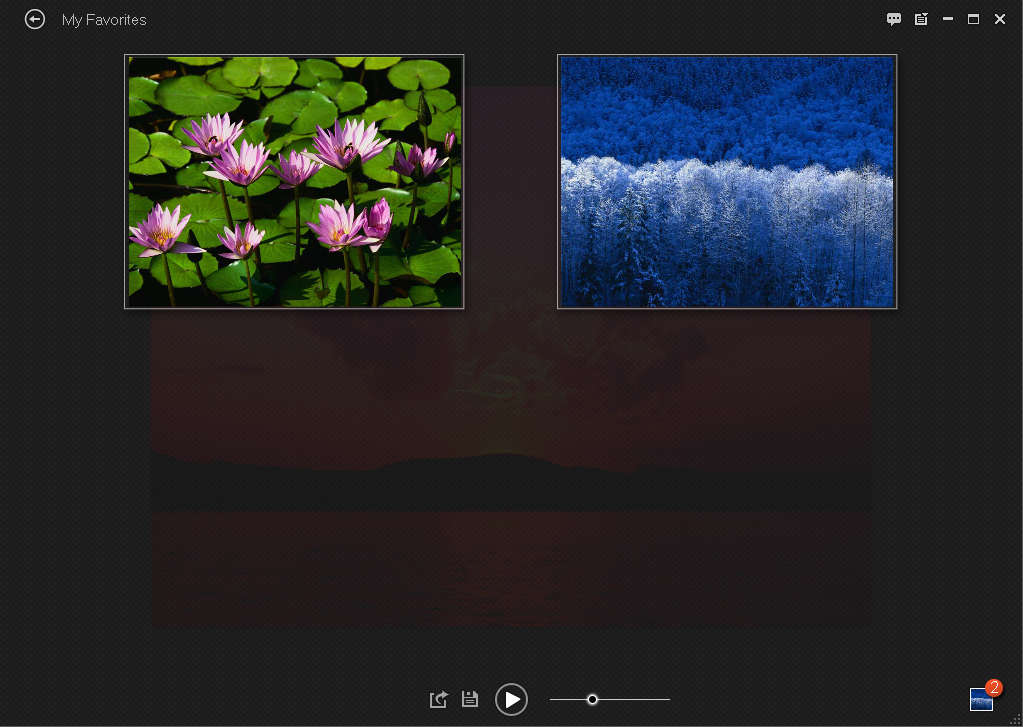
Task: Maximize the My Favorites window
Action: click(x=973, y=19)
